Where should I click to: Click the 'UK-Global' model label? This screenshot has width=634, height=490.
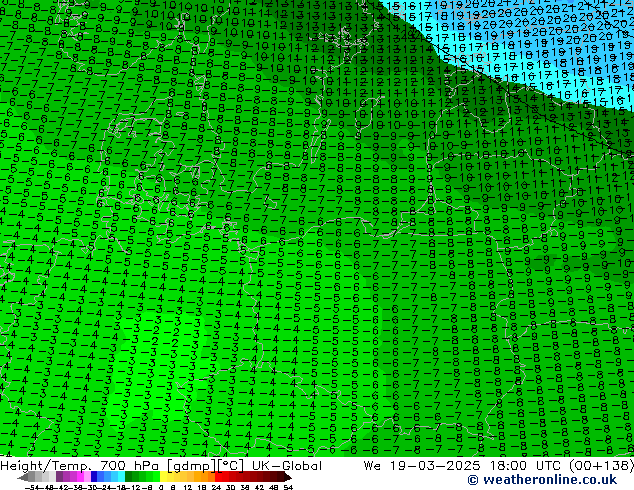(287, 466)
